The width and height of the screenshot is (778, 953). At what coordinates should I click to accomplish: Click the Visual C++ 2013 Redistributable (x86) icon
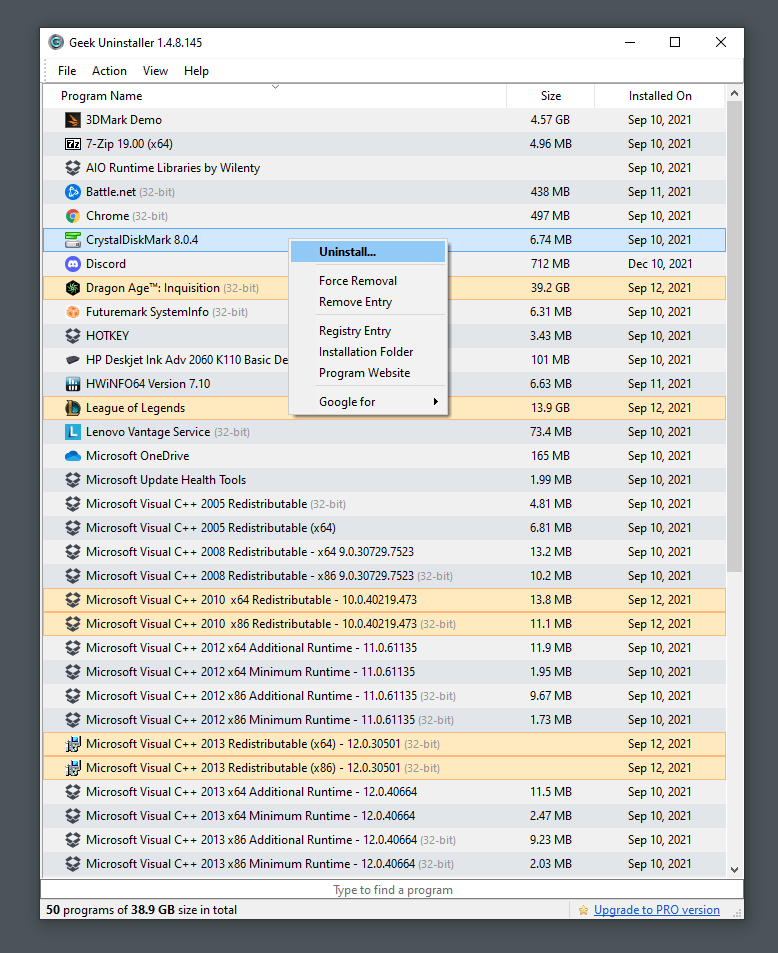(73, 768)
